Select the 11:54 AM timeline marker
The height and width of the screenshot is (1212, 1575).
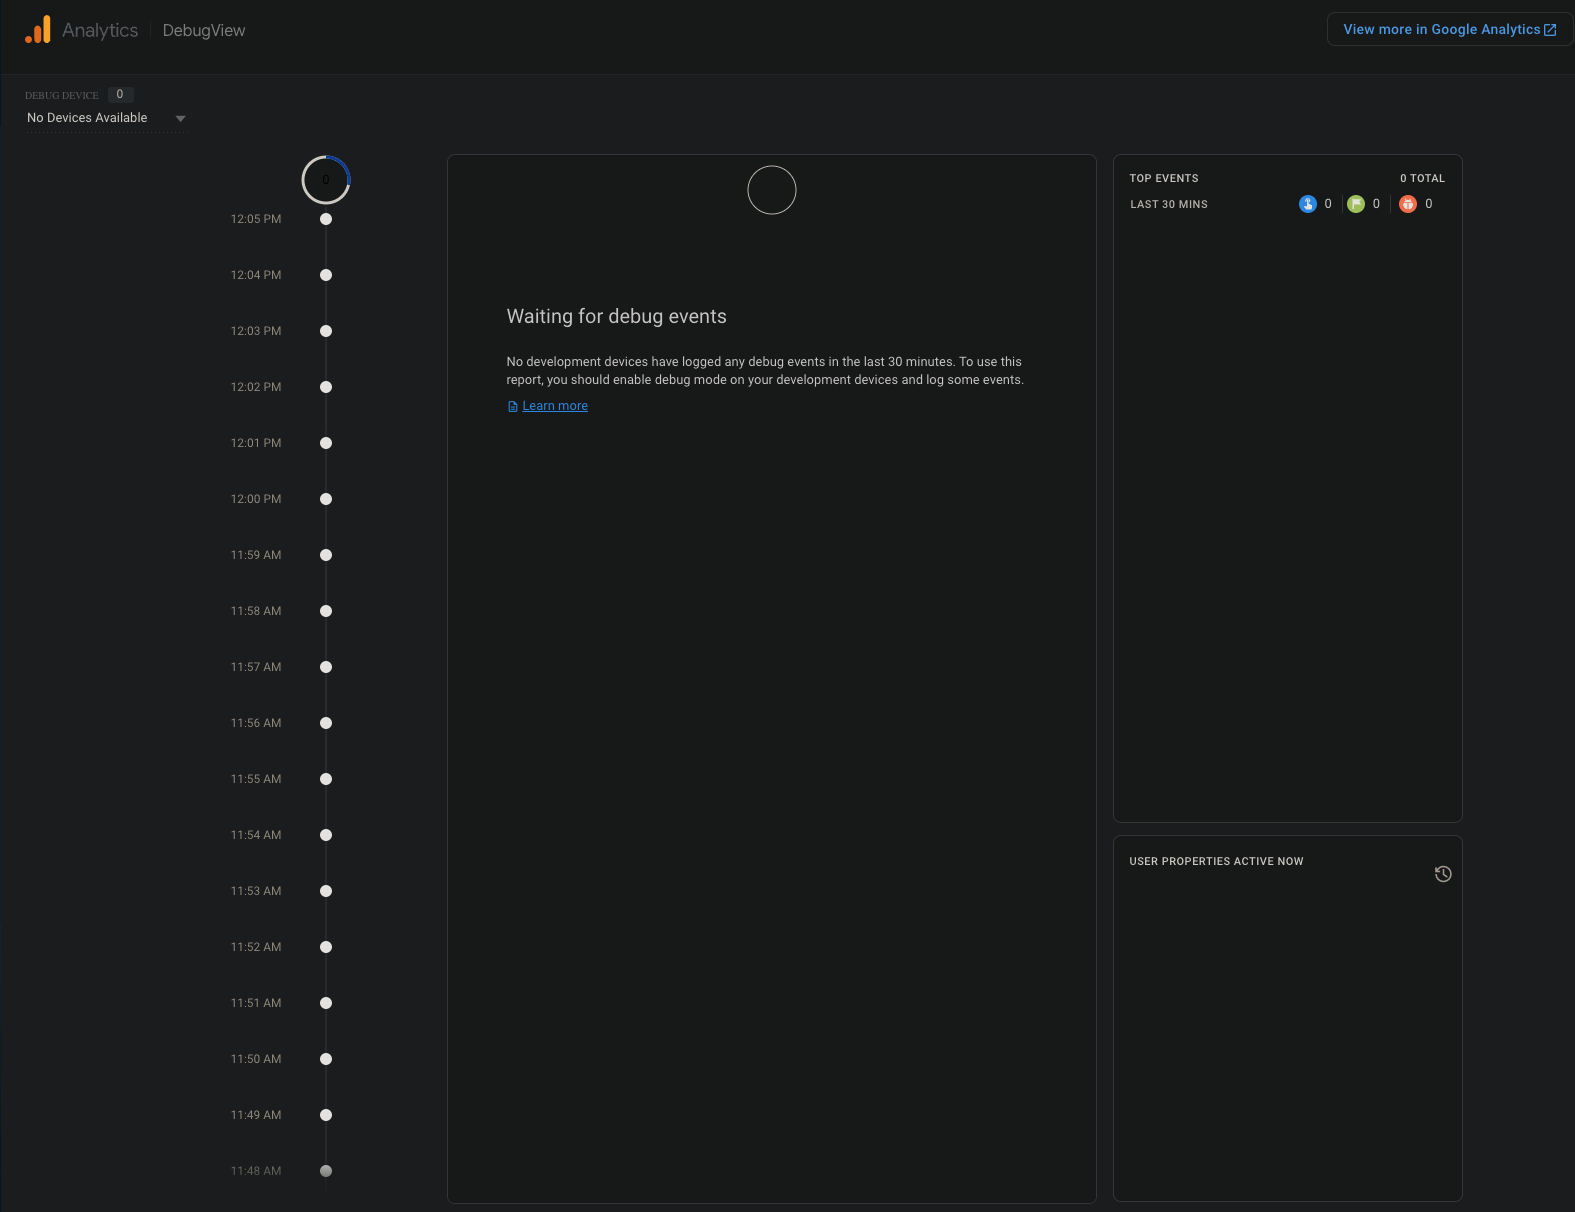click(x=326, y=835)
